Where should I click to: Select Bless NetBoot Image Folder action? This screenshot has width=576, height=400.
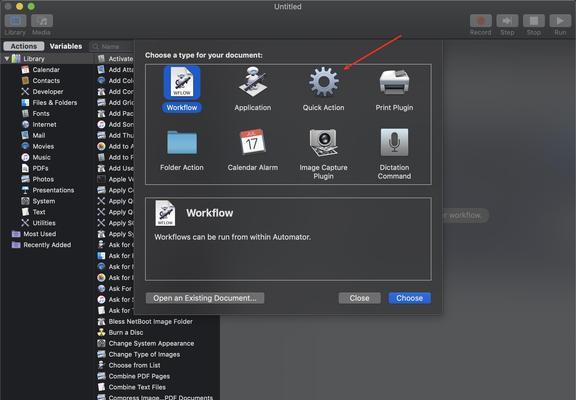pyautogui.click(x=150, y=321)
